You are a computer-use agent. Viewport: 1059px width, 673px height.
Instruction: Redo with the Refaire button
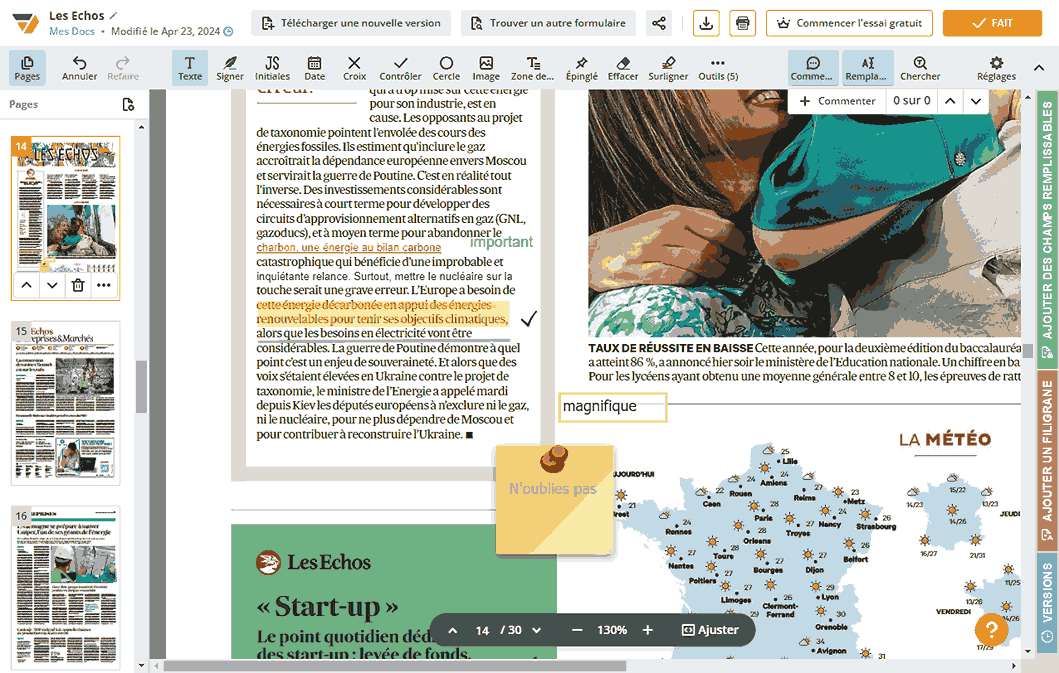click(123, 68)
